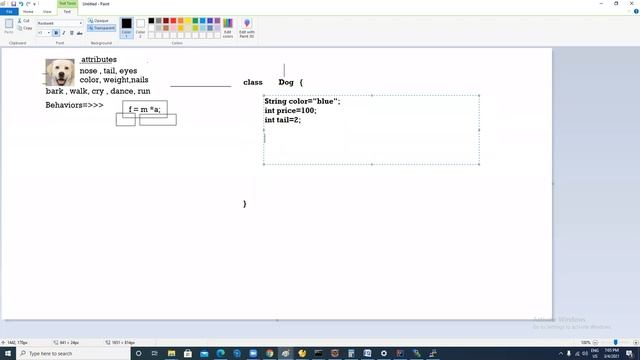Open Task View on the taskbar
Screen dimensions: 640x360
click(x=155, y=353)
